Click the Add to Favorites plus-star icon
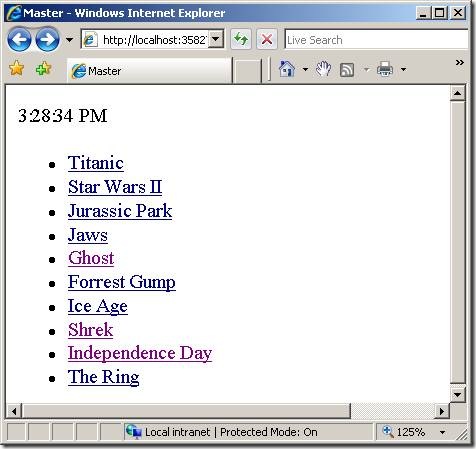The width and height of the screenshot is (476, 449). [x=43, y=69]
